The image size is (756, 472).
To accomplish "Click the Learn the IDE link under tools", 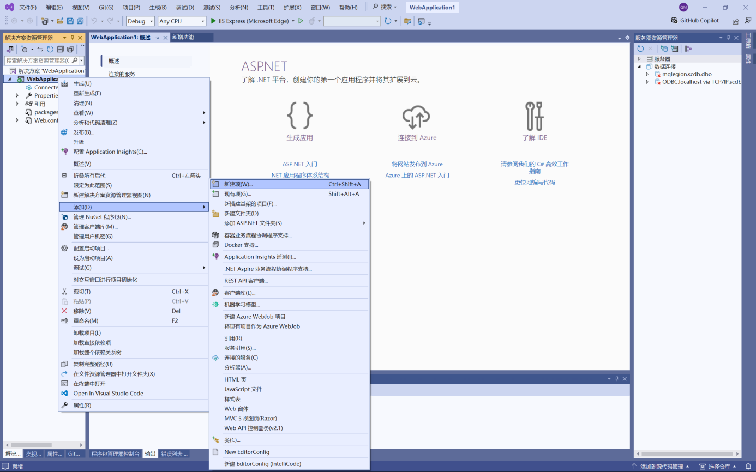I will click(x=534, y=138).
